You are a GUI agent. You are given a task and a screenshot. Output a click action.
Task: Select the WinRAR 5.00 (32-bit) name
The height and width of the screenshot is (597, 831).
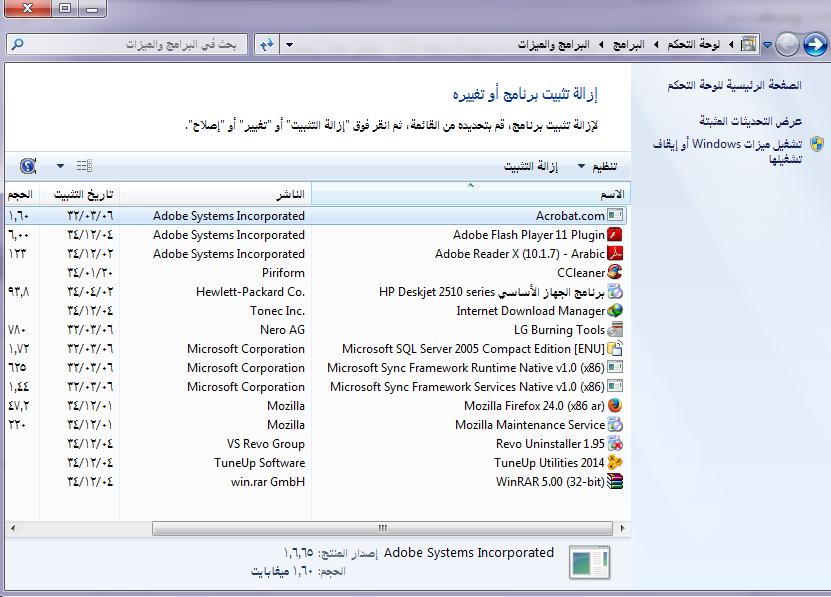(550, 482)
